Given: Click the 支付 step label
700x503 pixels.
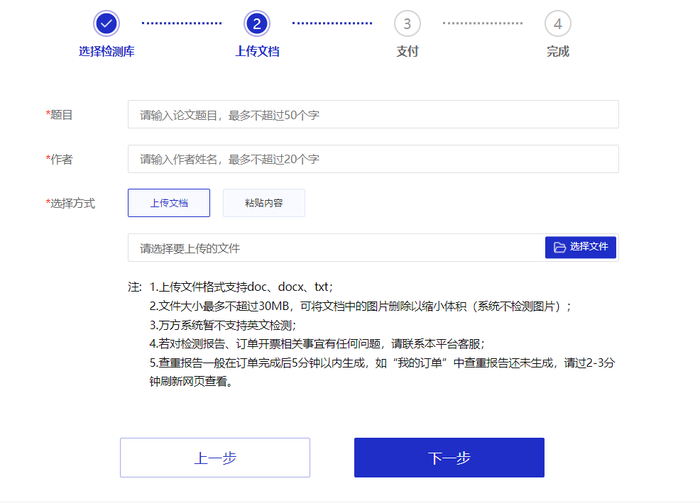Looking at the screenshot, I should point(407,52).
